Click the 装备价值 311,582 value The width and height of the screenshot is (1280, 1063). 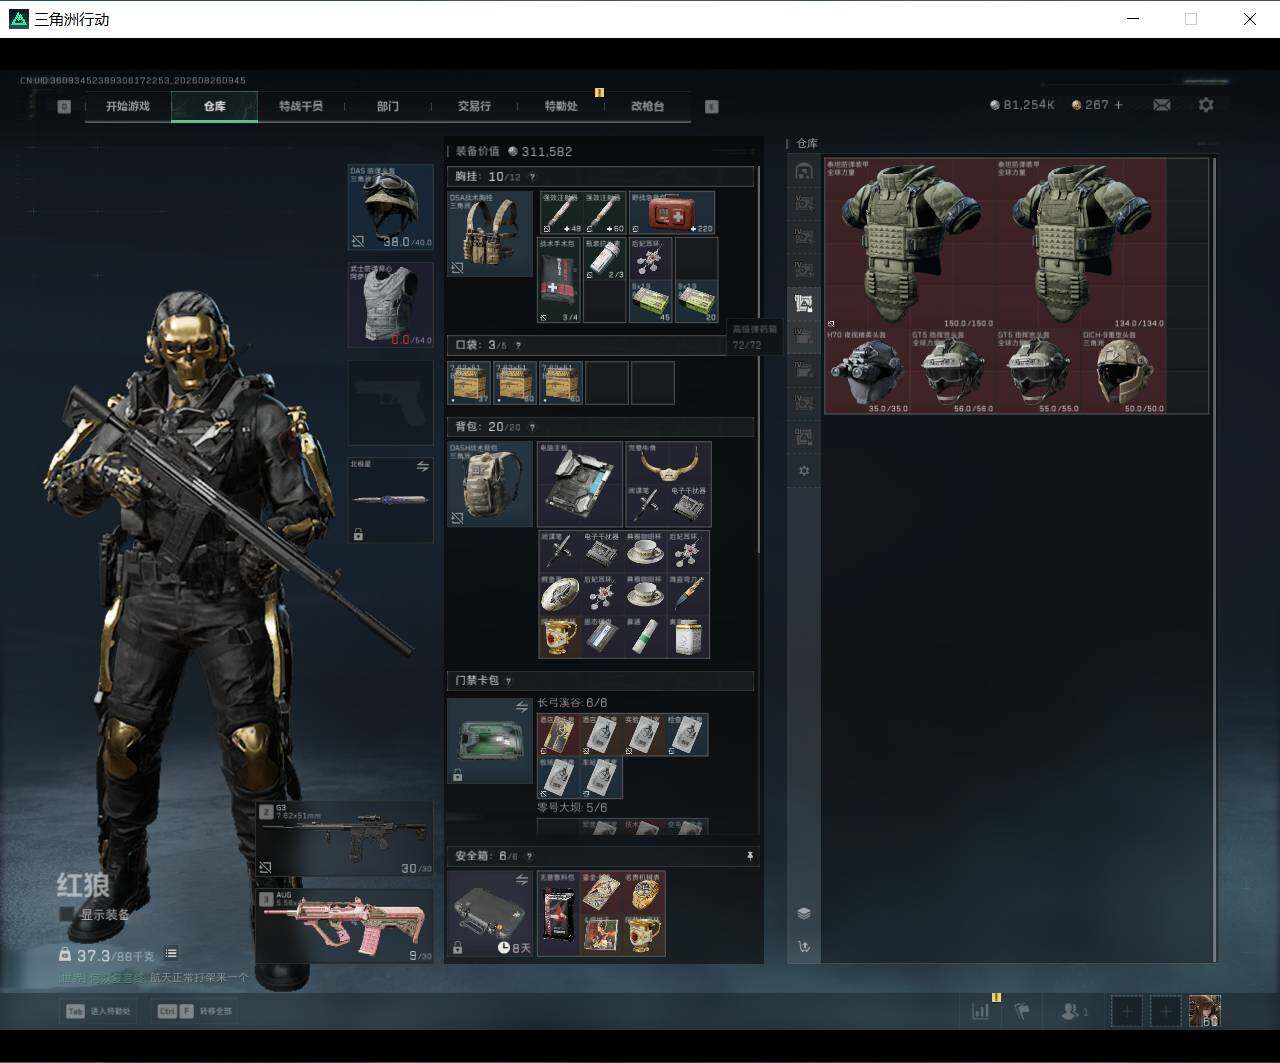tap(514, 151)
